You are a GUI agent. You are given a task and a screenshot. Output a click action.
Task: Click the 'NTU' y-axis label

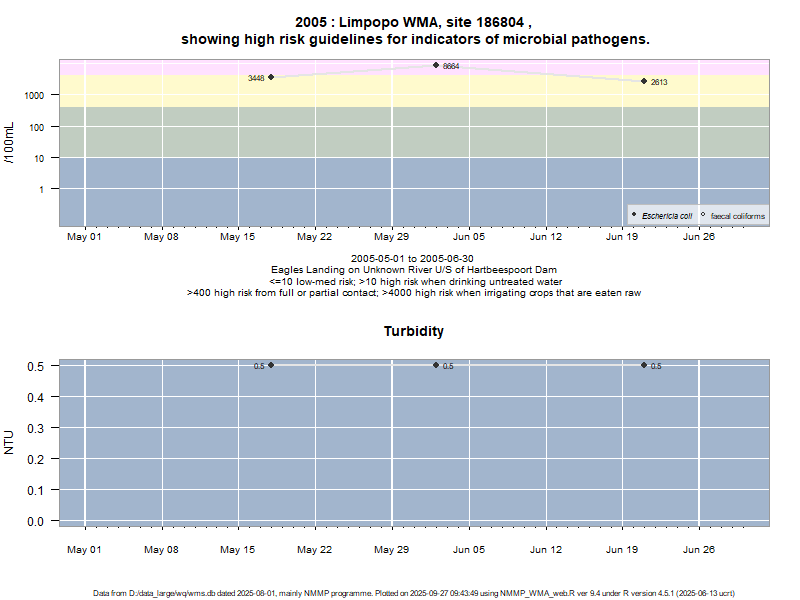click(10, 443)
